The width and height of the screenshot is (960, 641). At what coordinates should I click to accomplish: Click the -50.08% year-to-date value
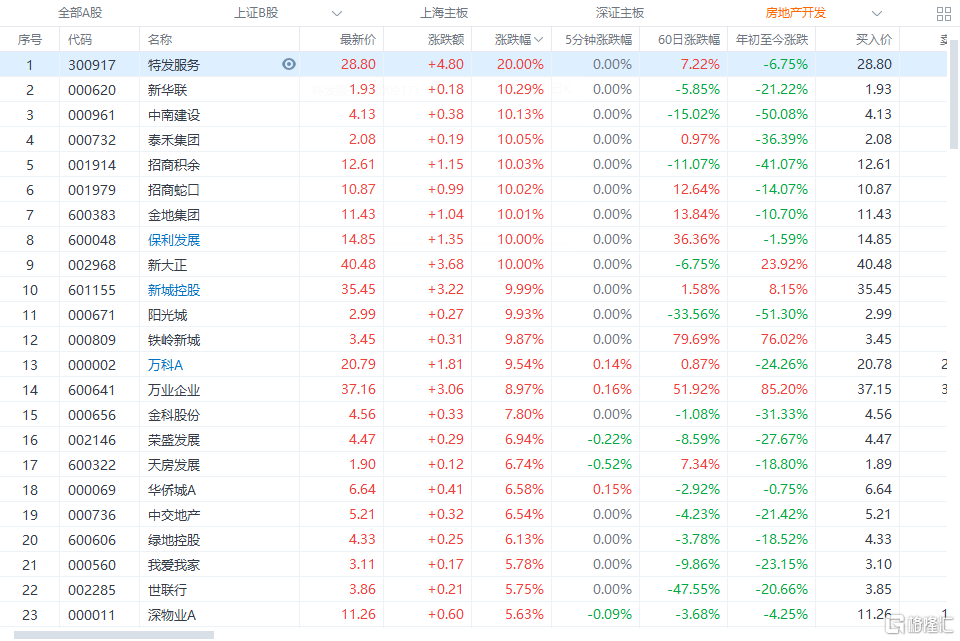pyautogui.click(x=781, y=114)
